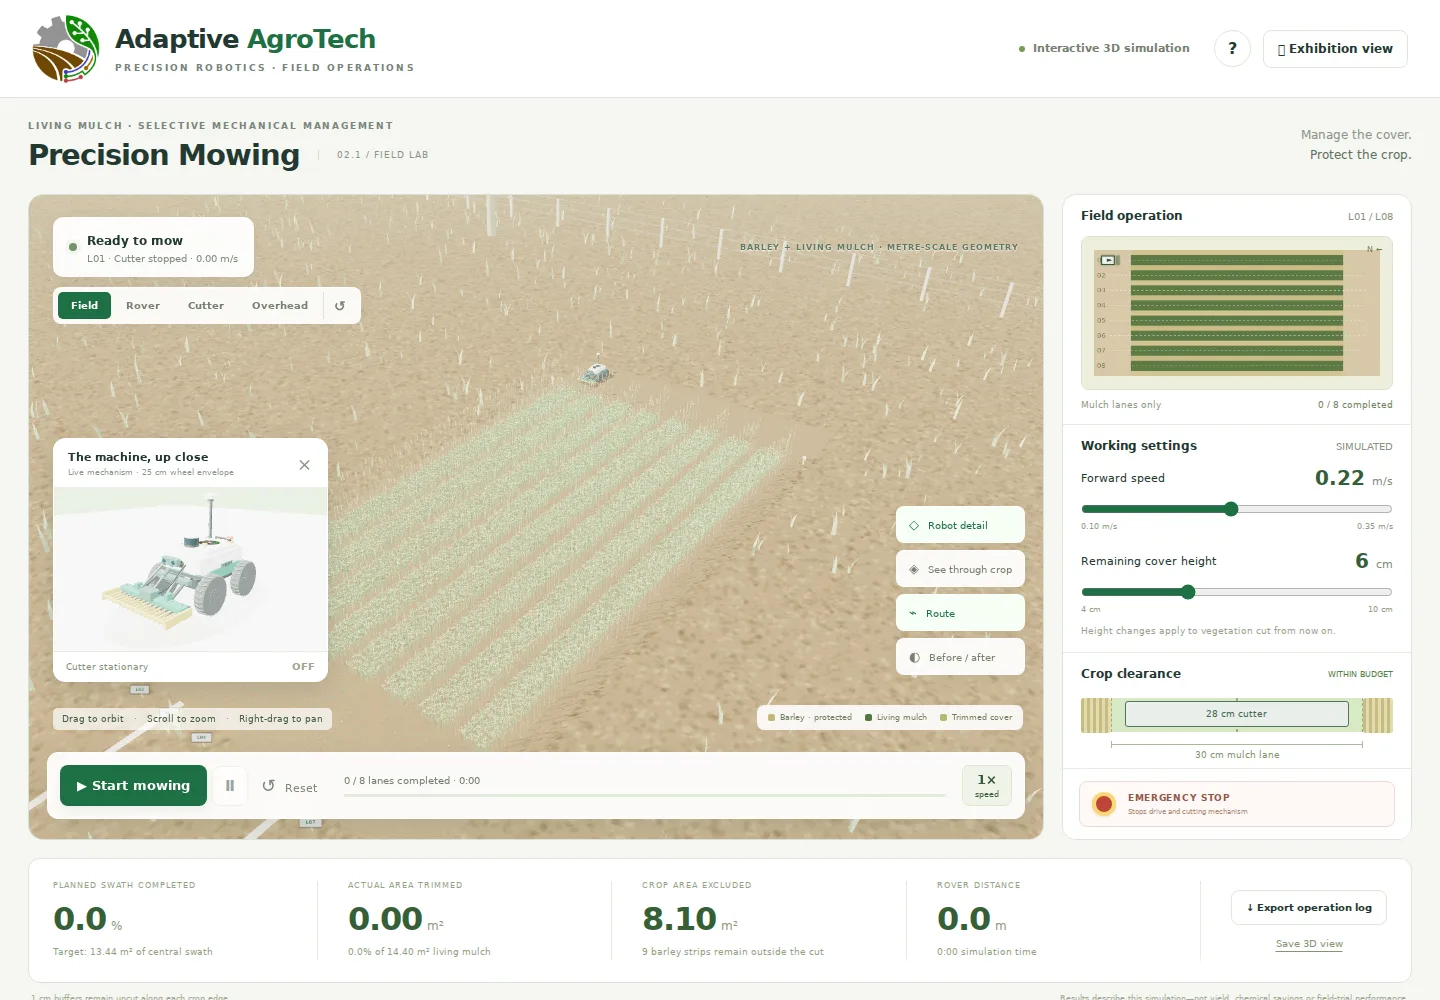Export the operation log
The height and width of the screenshot is (1000, 1440).
[x=1309, y=908]
